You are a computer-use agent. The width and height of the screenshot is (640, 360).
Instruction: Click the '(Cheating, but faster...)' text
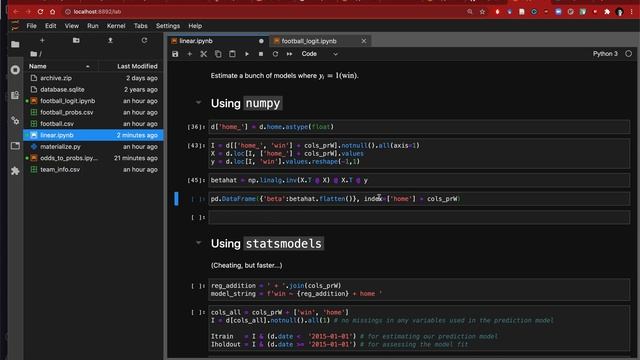(247, 265)
